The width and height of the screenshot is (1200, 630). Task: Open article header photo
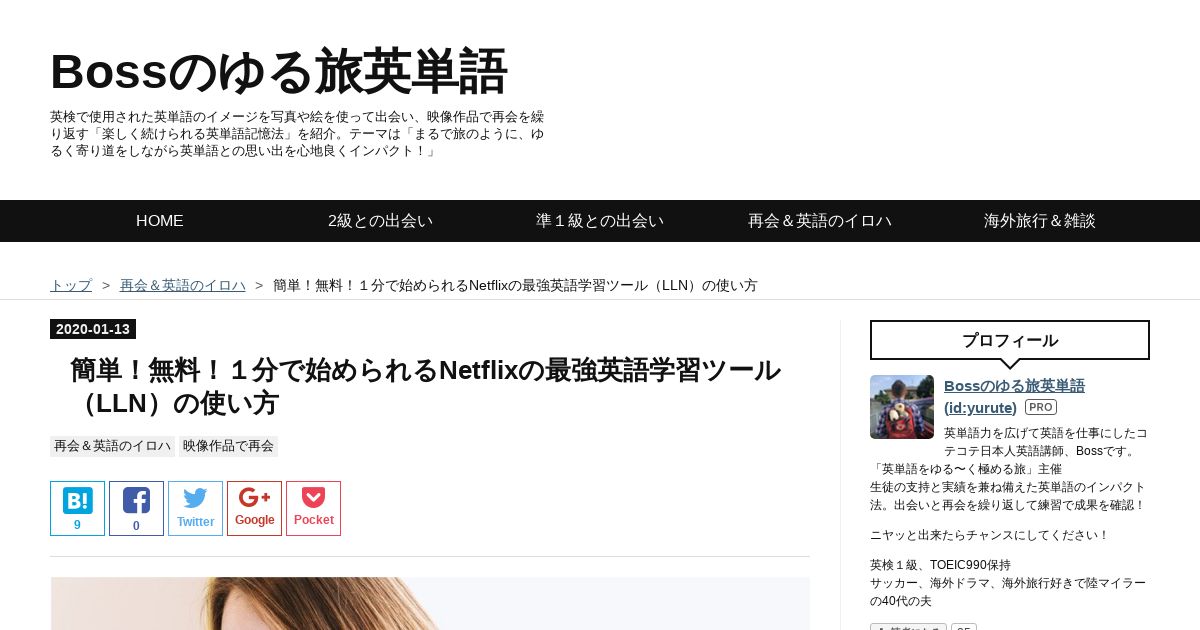(430, 603)
